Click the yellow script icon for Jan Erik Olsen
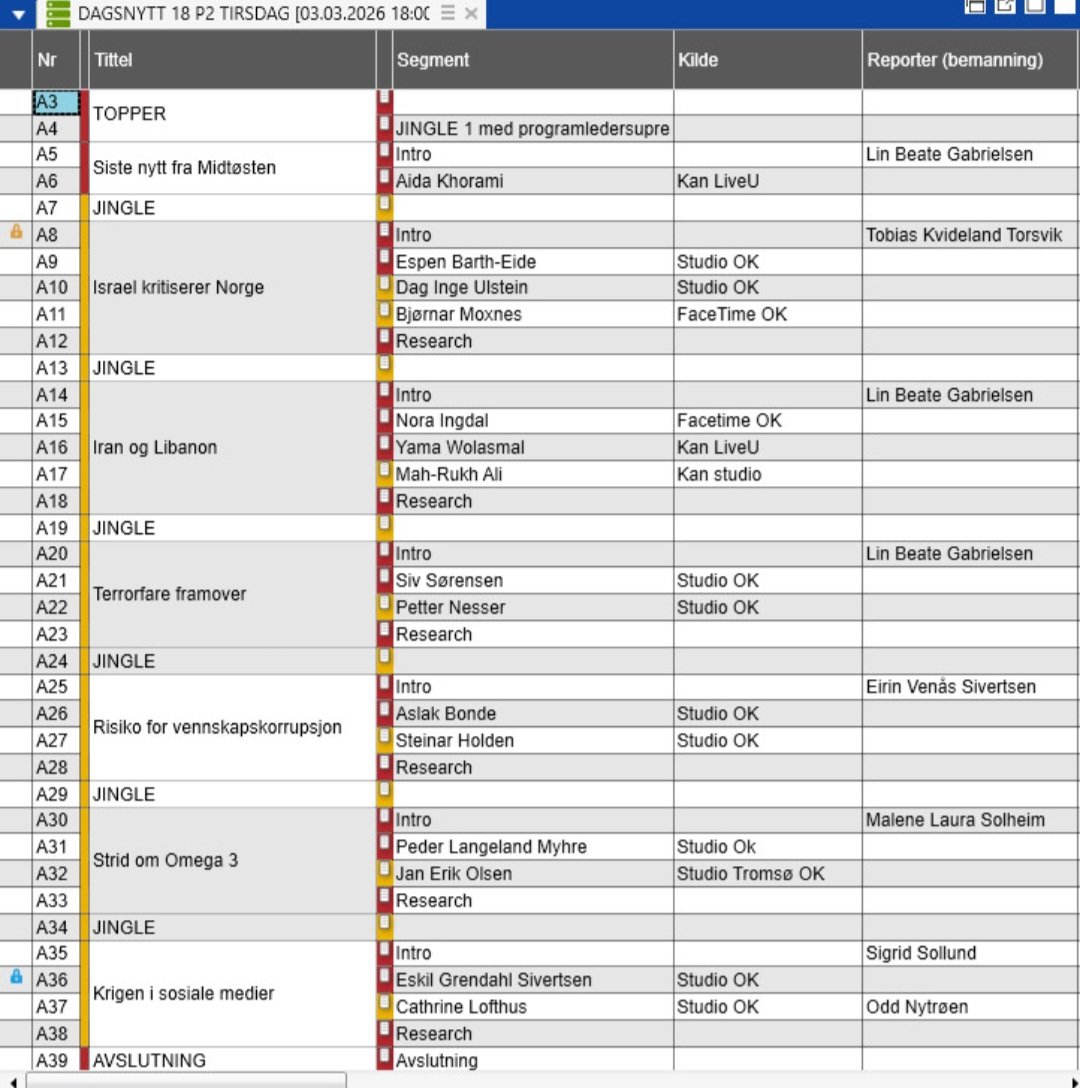The width and height of the screenshot is (1080, 1088). [384, 871]
